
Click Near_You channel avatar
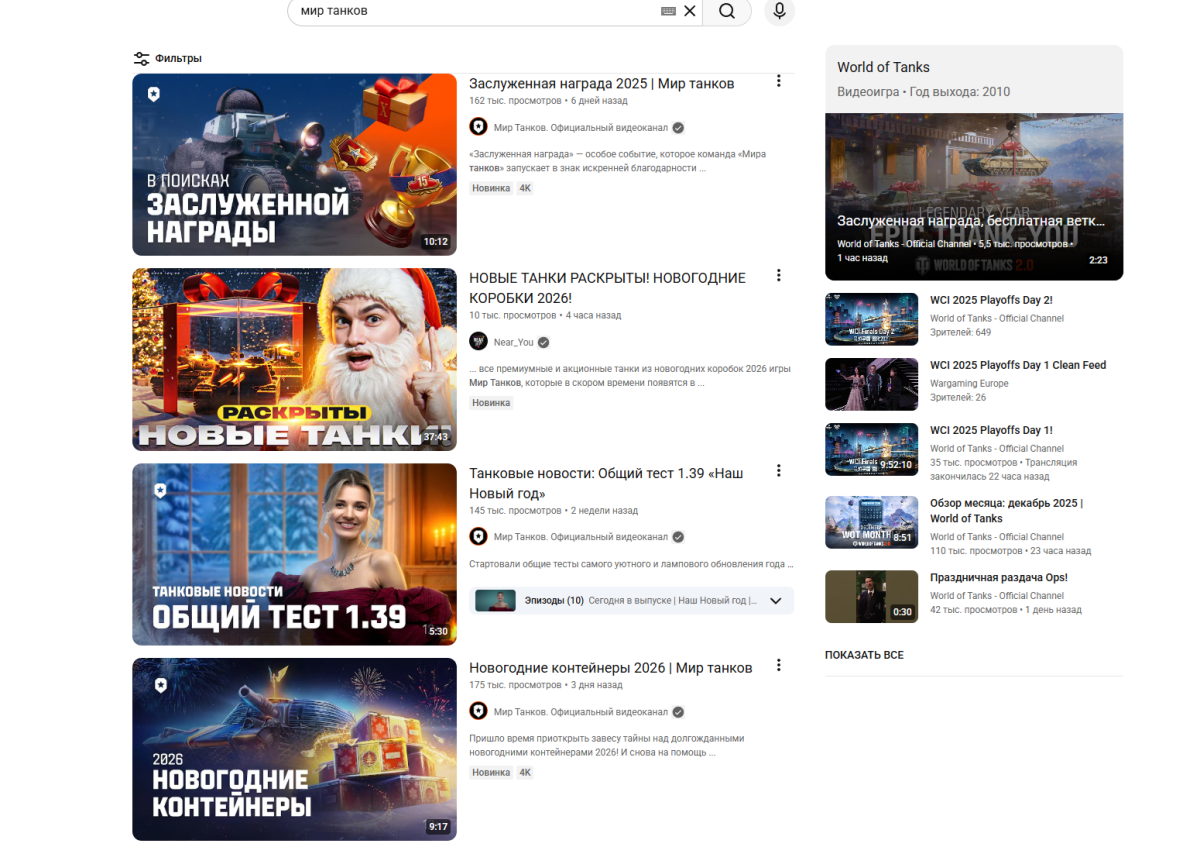click(478, 341)
